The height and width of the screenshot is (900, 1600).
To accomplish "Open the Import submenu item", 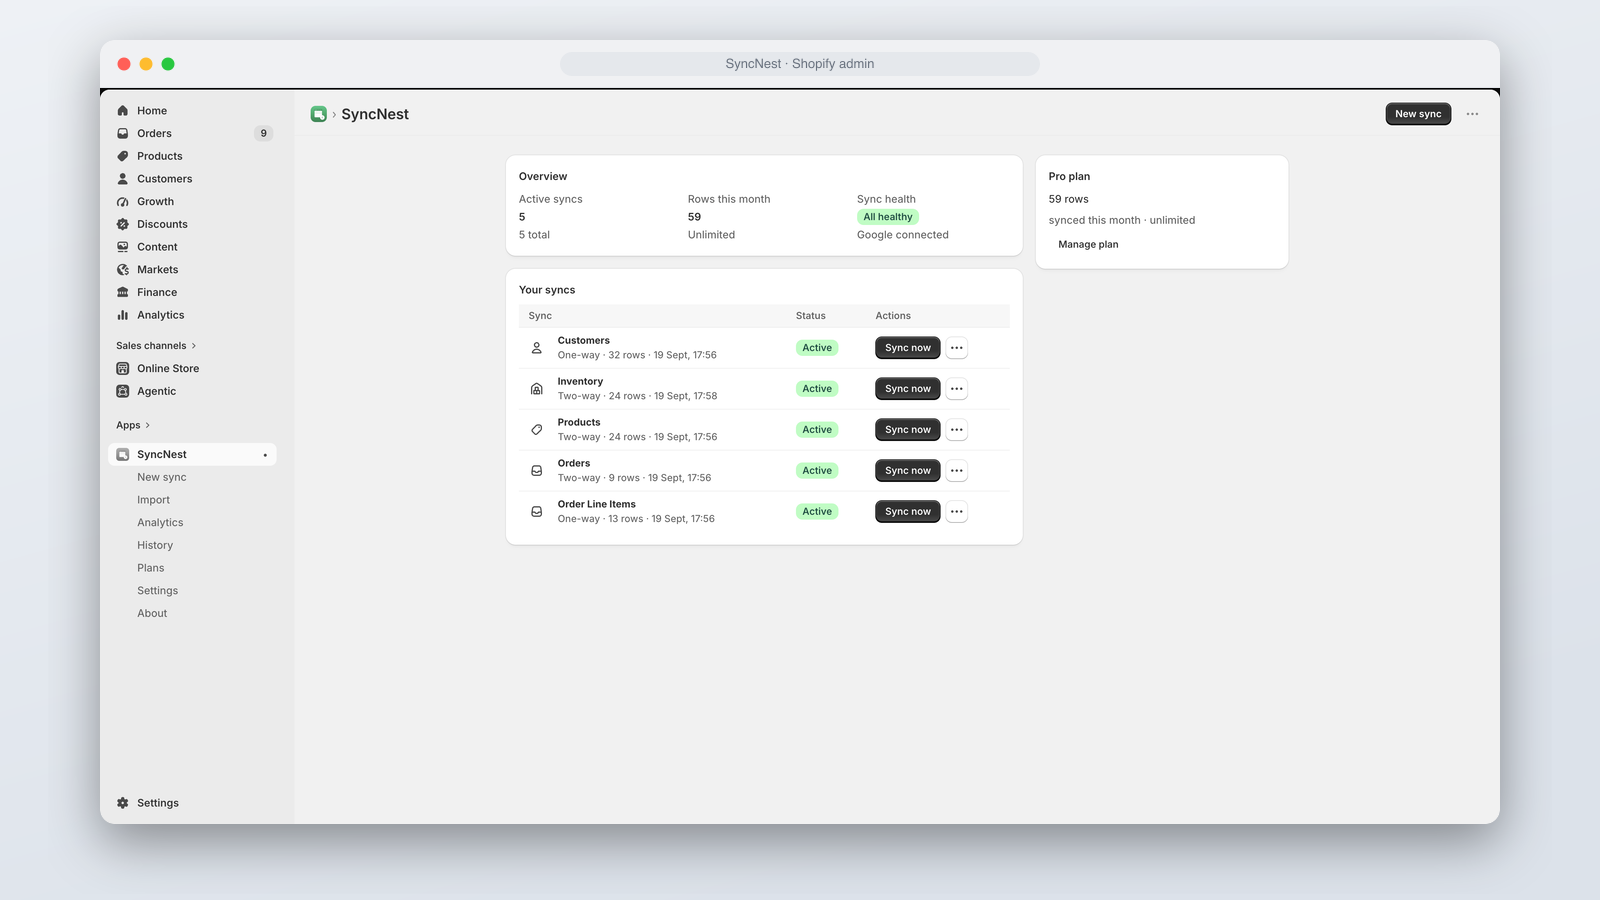I will click(x=154, y=500).
